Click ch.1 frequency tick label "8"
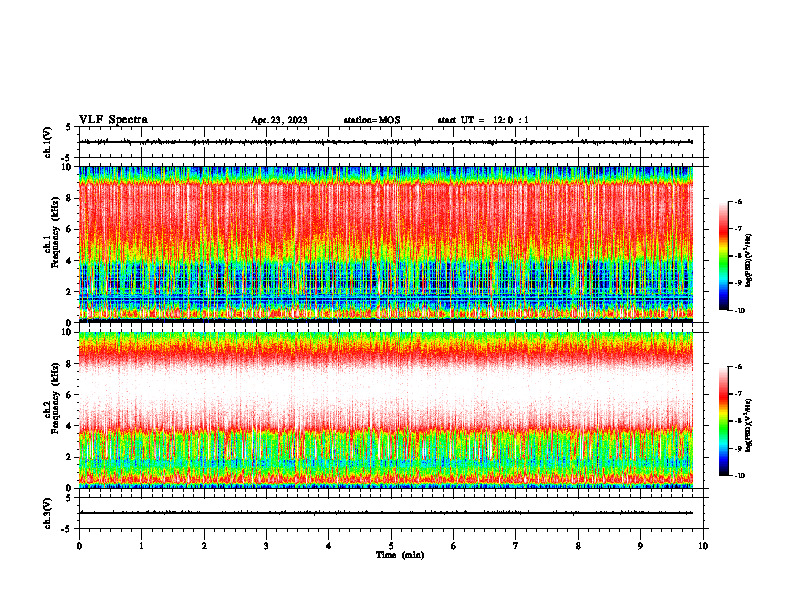Screen dimensions: 792x612 tap(69, 198)
